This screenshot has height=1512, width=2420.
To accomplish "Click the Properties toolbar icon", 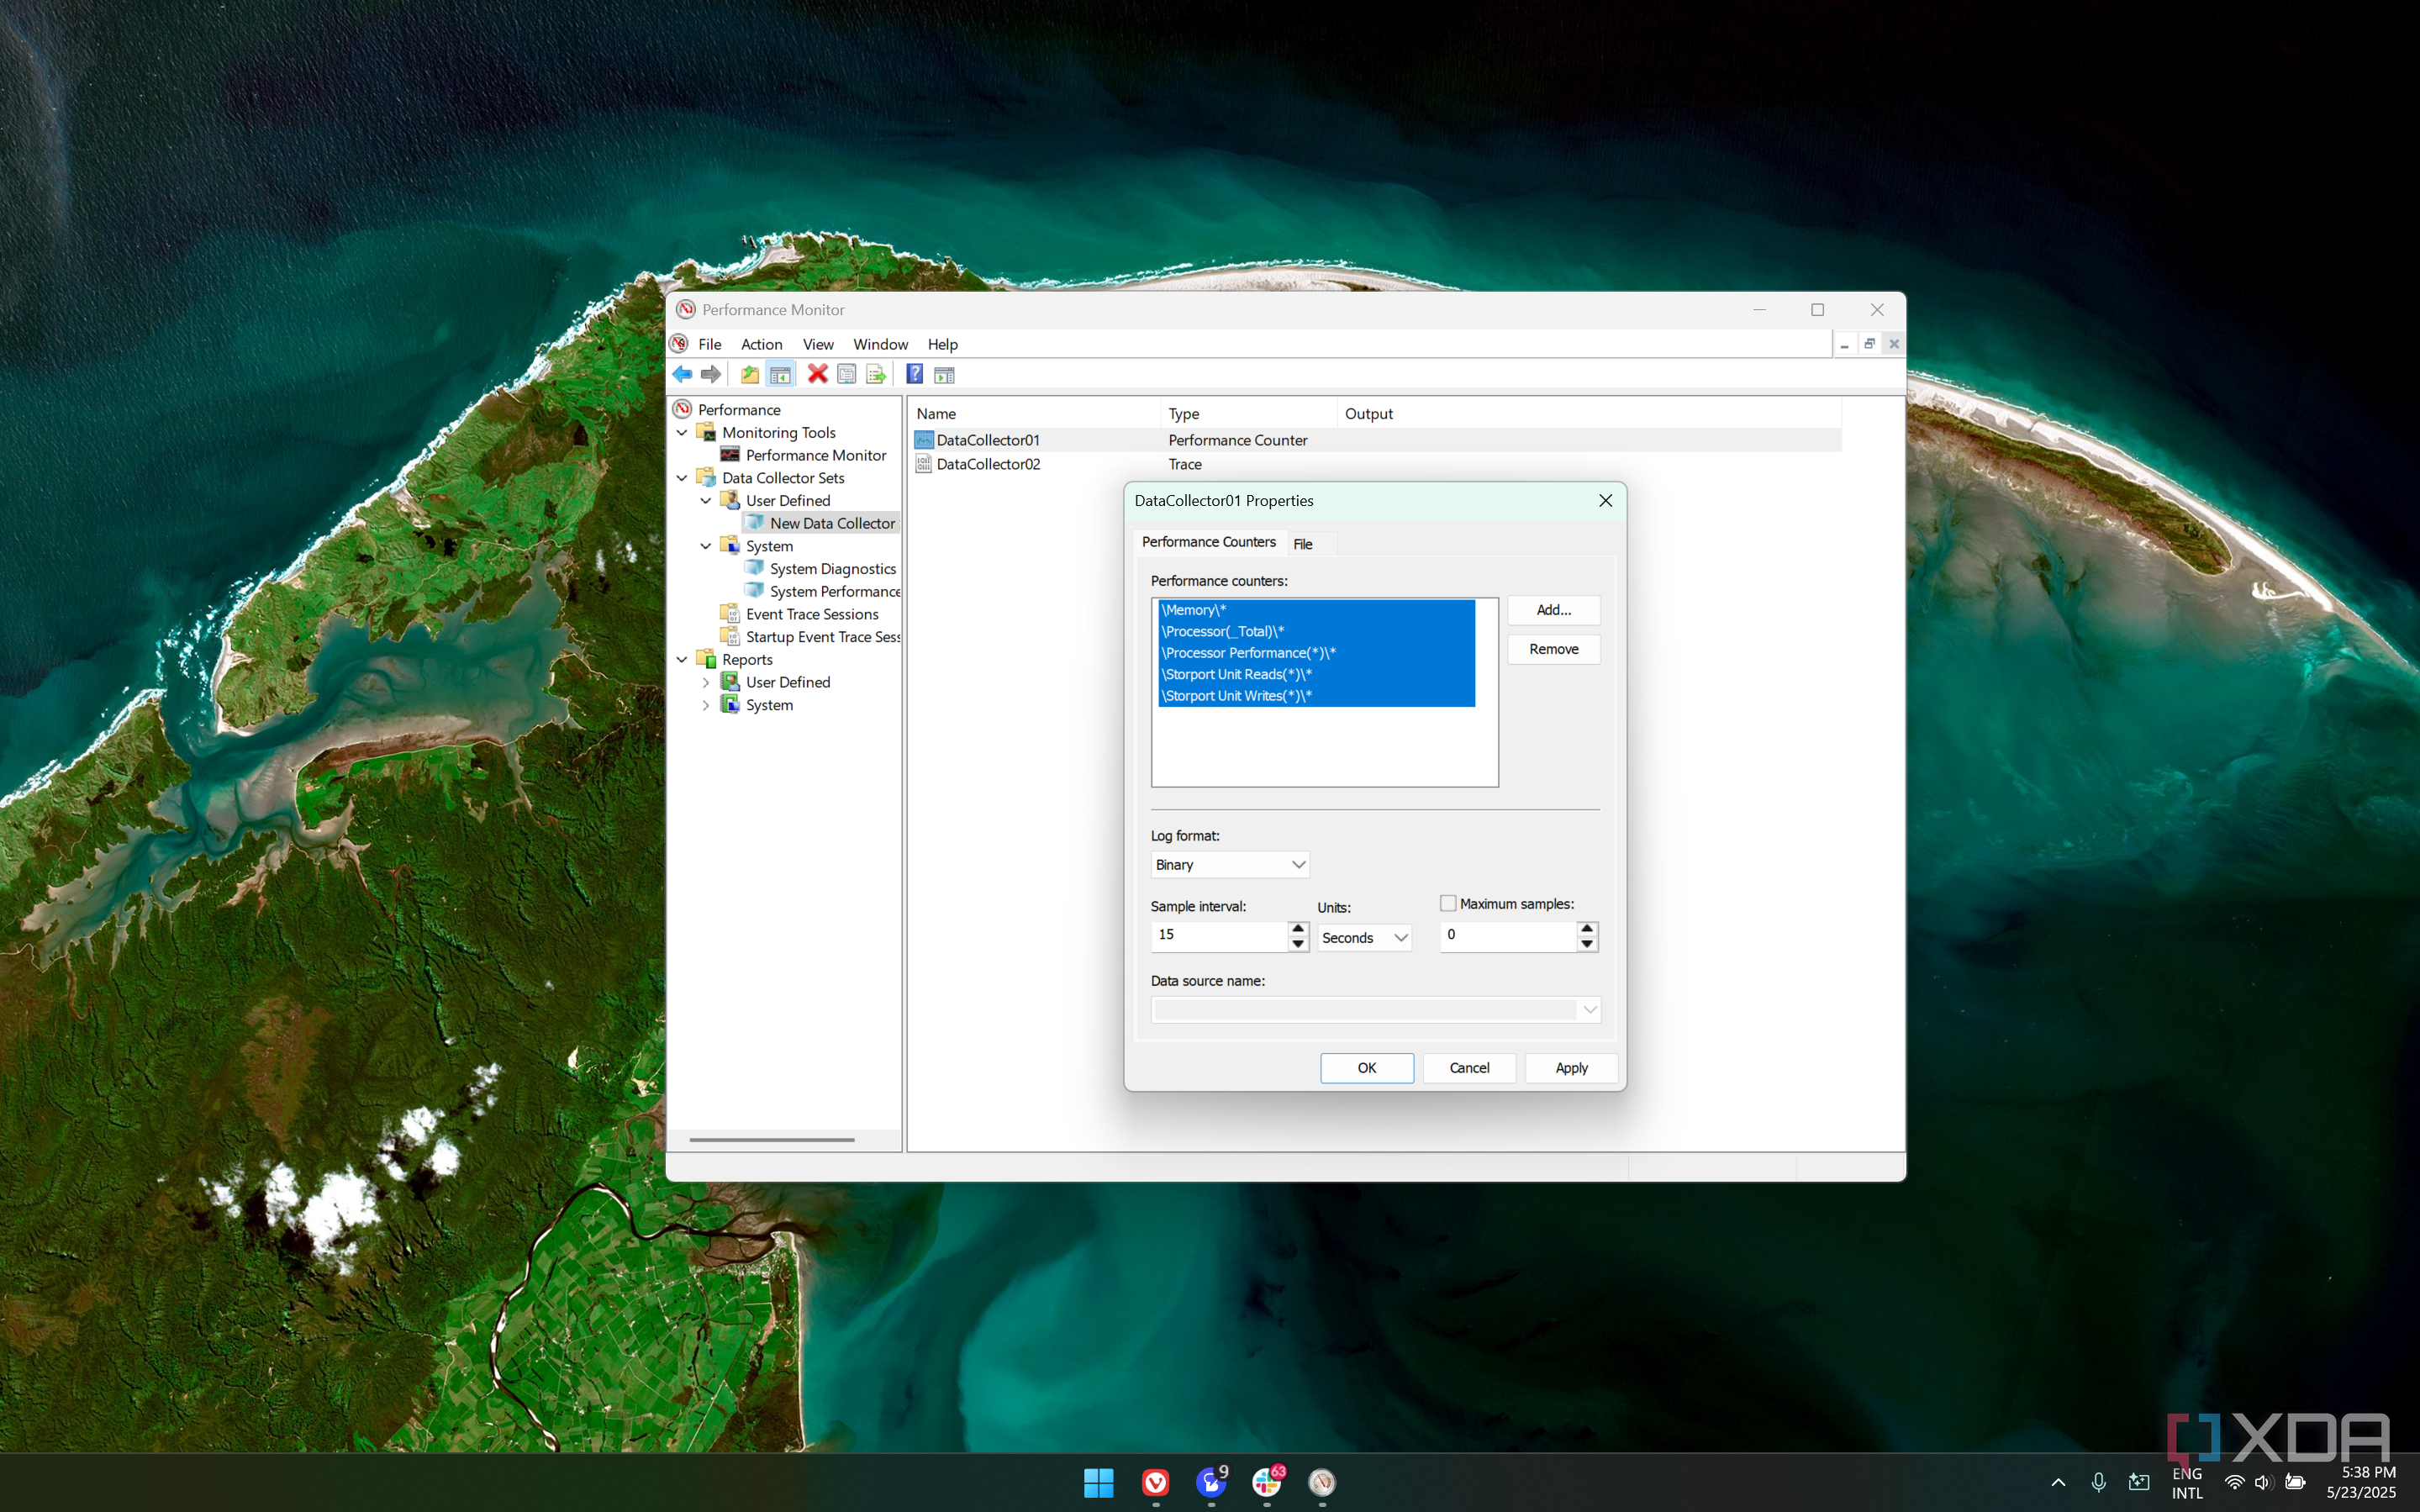I will (846, 374).
